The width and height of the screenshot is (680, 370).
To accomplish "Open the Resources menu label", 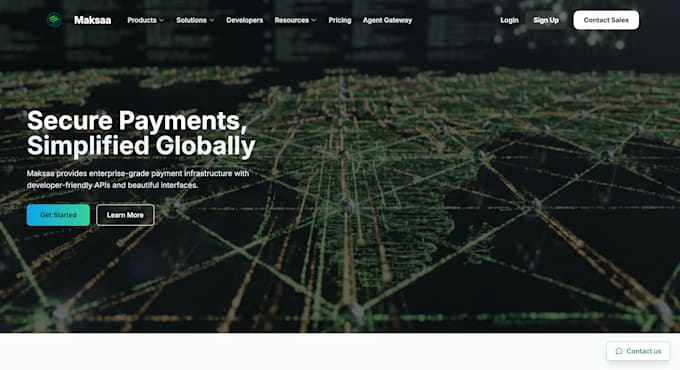I will 291,20.
